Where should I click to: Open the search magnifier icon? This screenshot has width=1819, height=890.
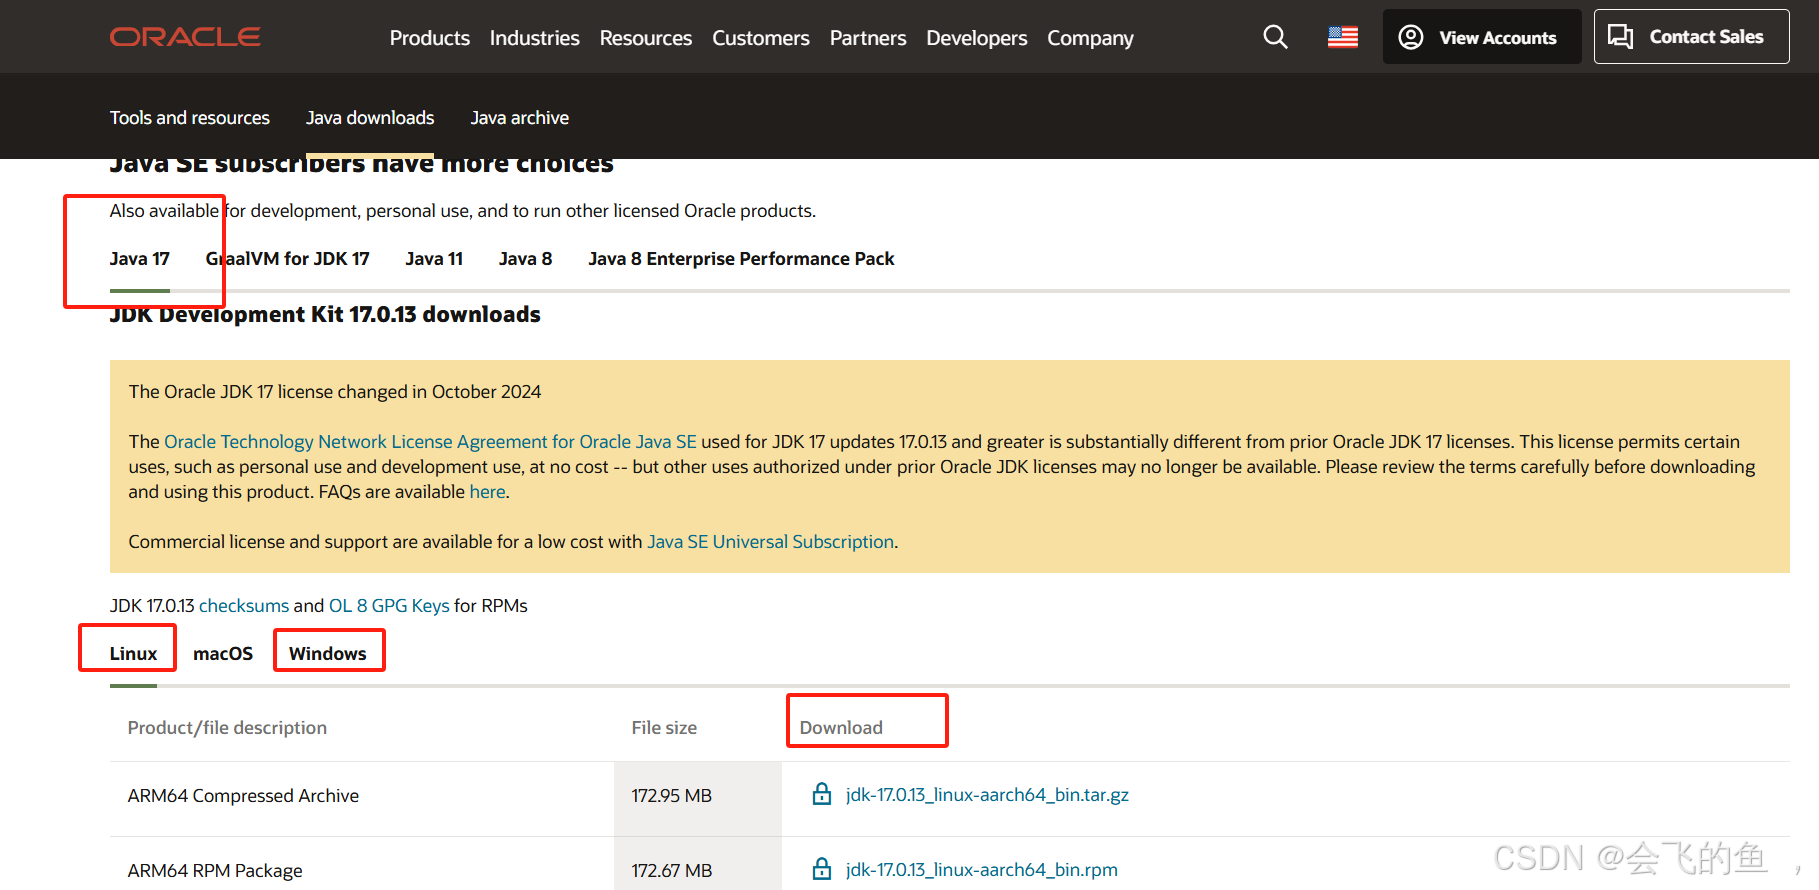(1275, 37)
